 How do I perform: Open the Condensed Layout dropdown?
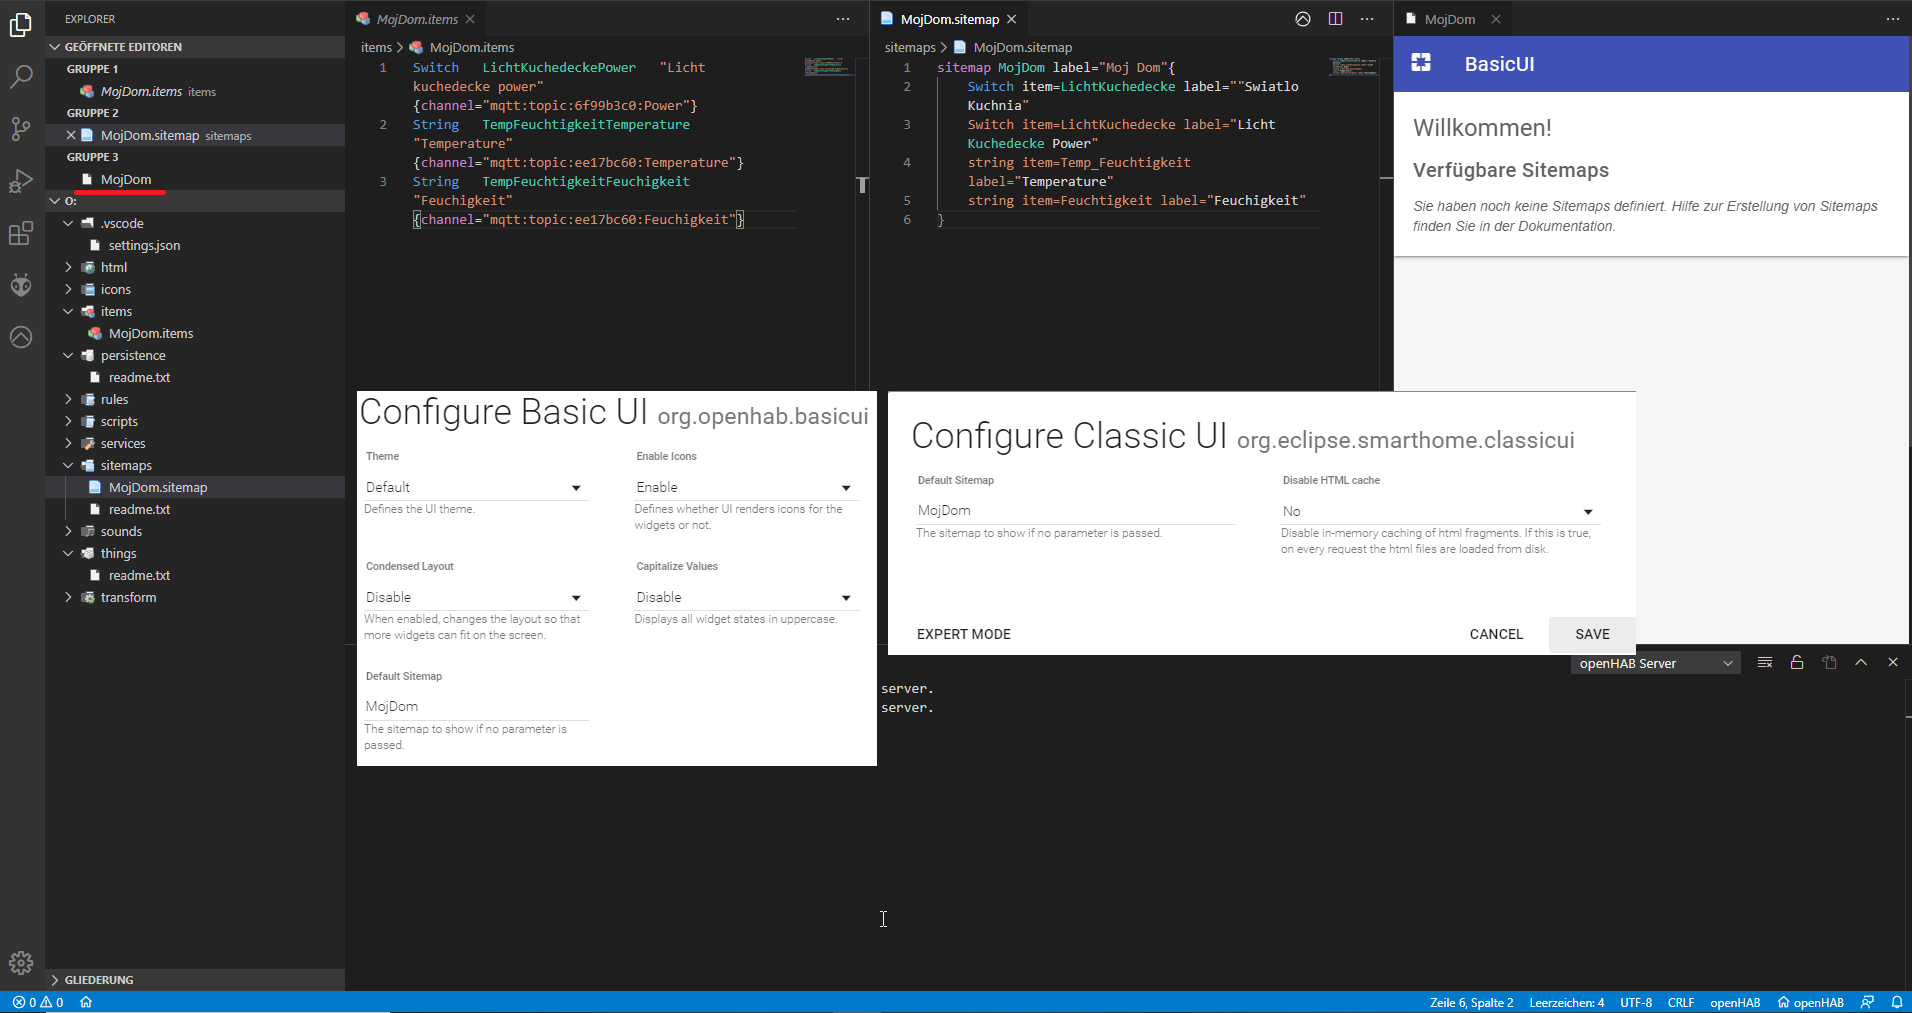(474, 597)
